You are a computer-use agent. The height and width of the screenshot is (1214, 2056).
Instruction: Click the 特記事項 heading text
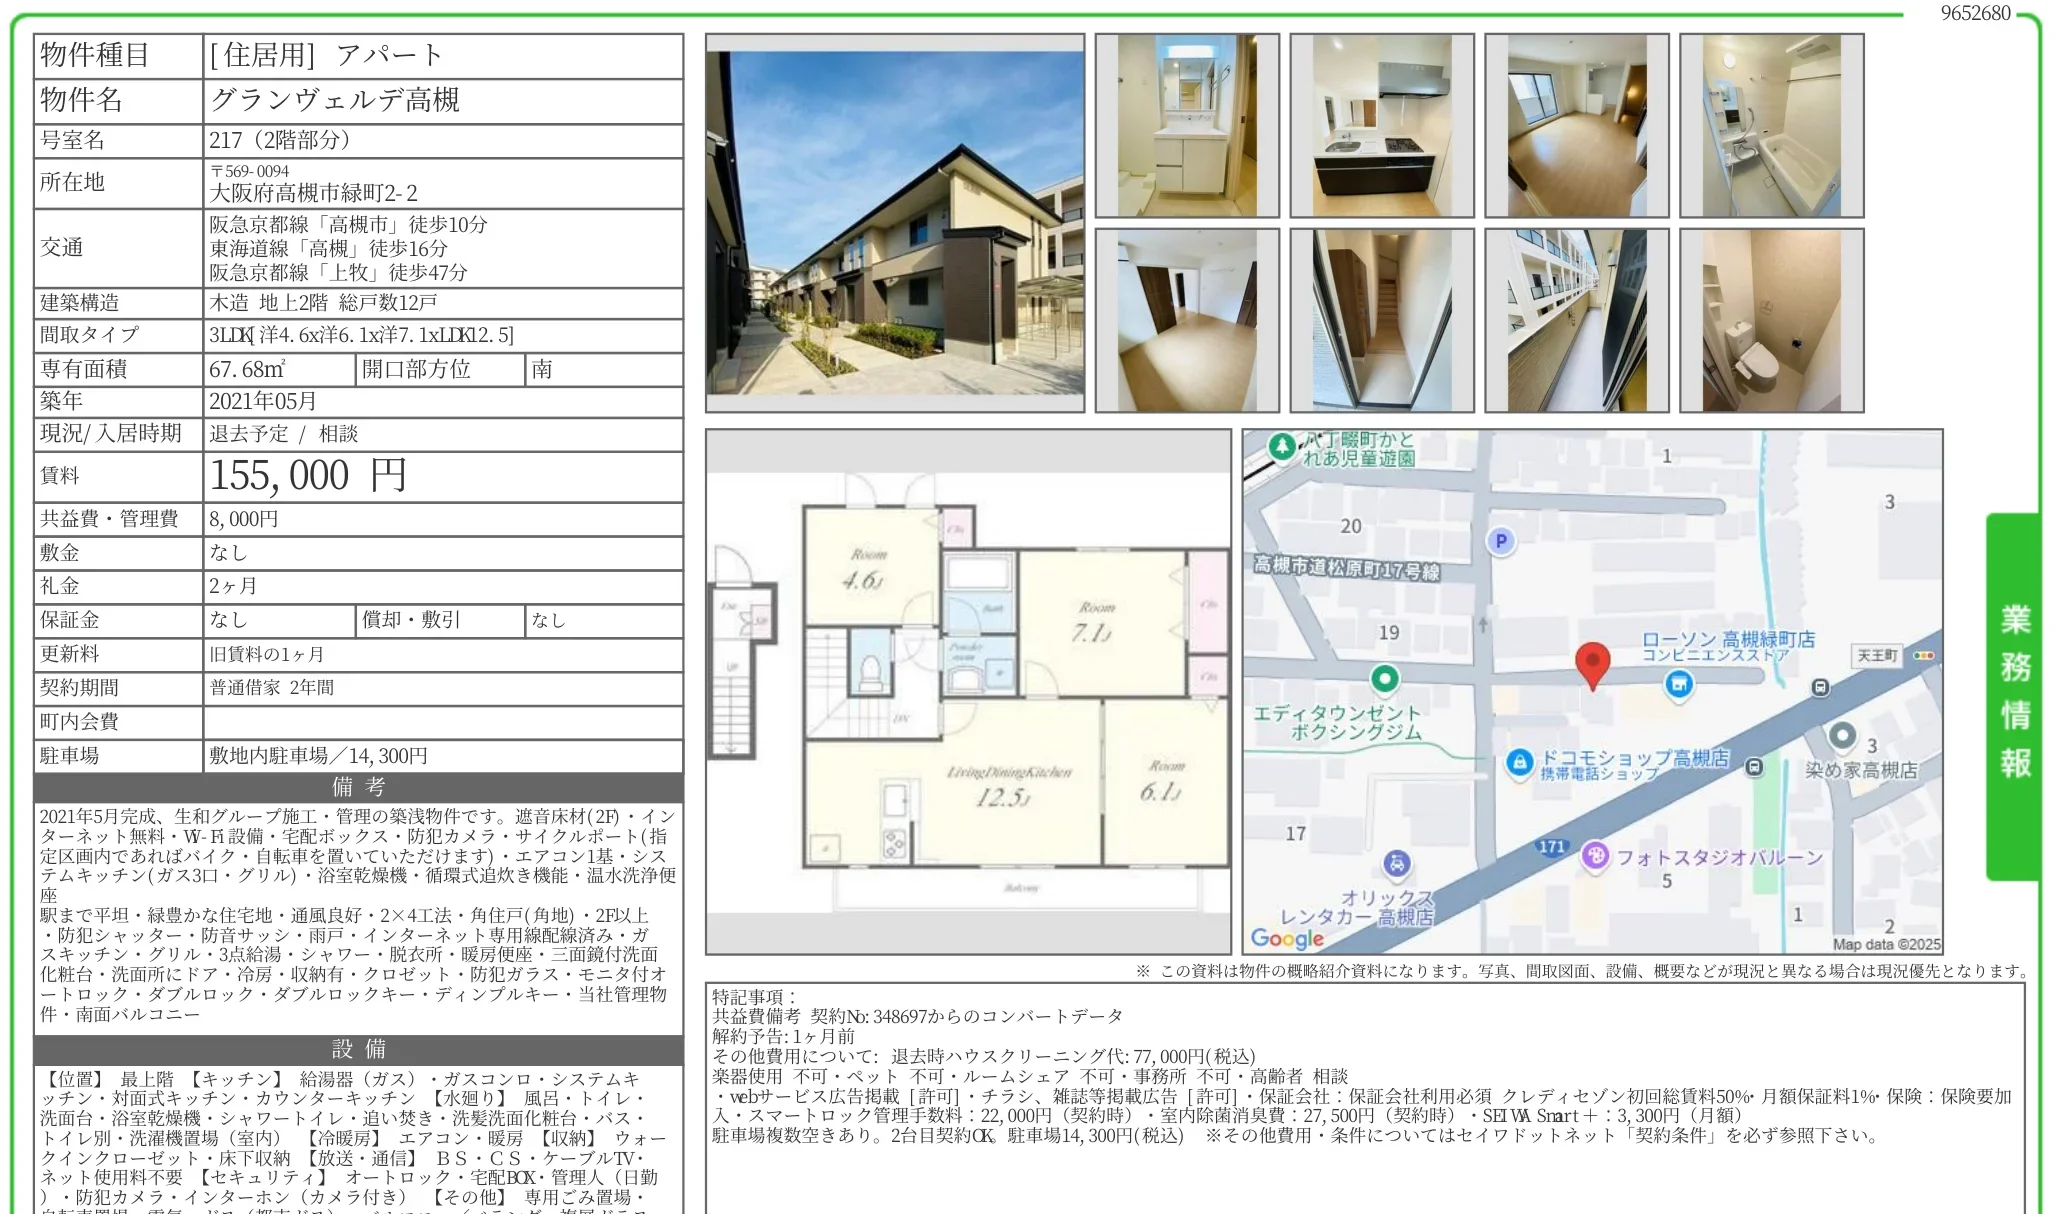754,996
